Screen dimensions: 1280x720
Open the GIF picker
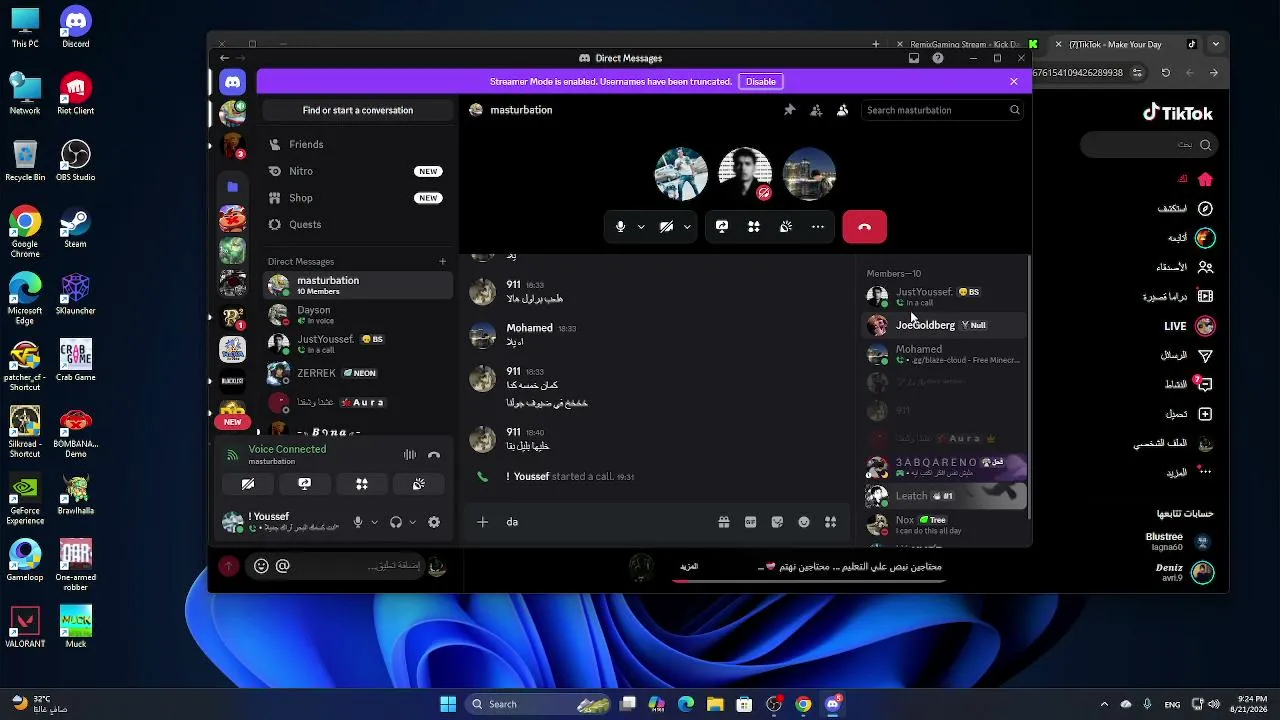pyautogui.click(x=750, y=522)
